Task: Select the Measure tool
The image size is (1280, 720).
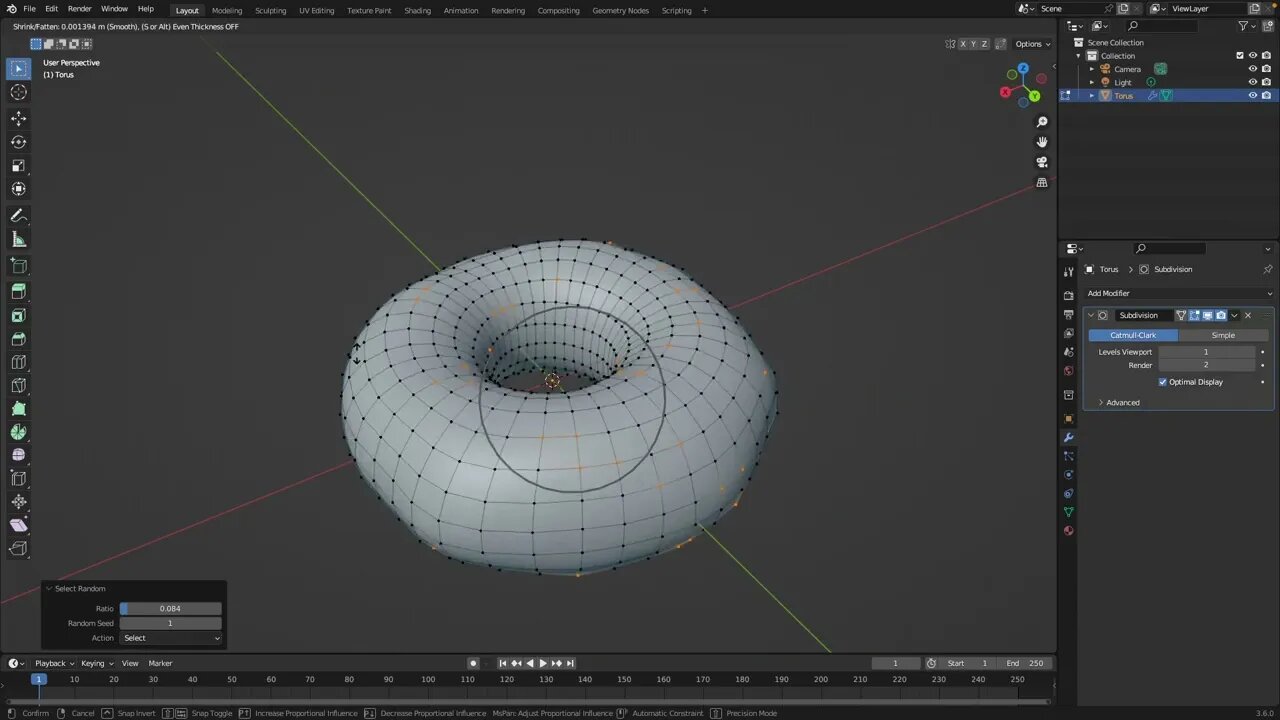Action: click(18, 239)
